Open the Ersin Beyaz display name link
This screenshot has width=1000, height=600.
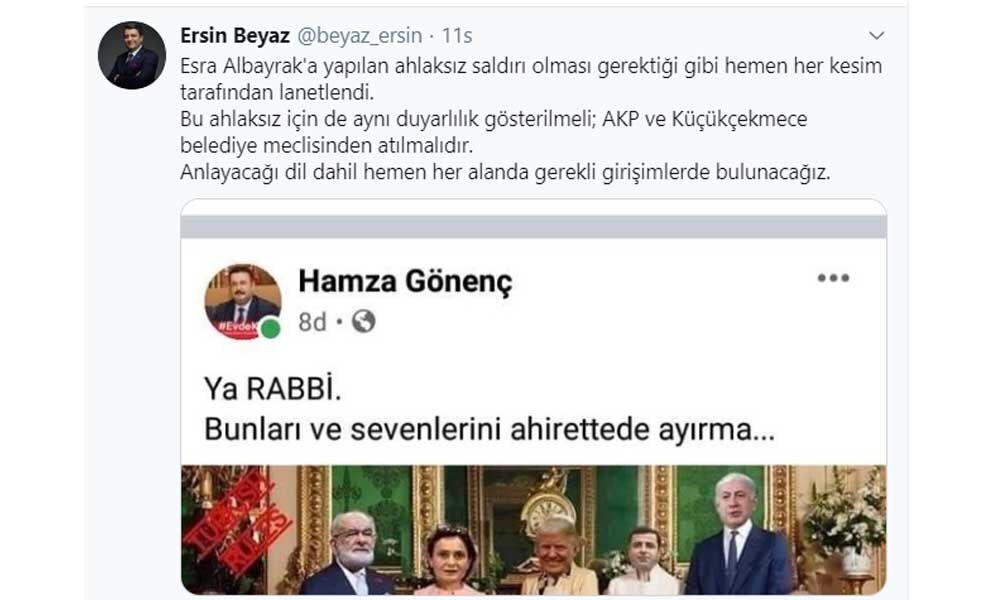(x=235, y=36)
